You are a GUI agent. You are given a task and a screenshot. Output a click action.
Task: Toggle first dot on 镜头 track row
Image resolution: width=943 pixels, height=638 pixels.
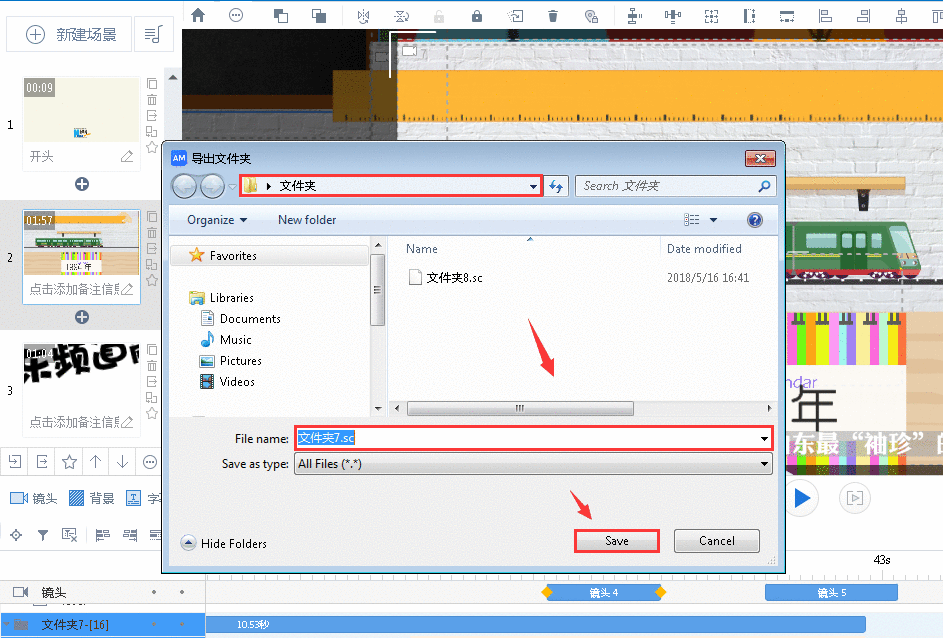pyautogui.click(x=154, y=593)
